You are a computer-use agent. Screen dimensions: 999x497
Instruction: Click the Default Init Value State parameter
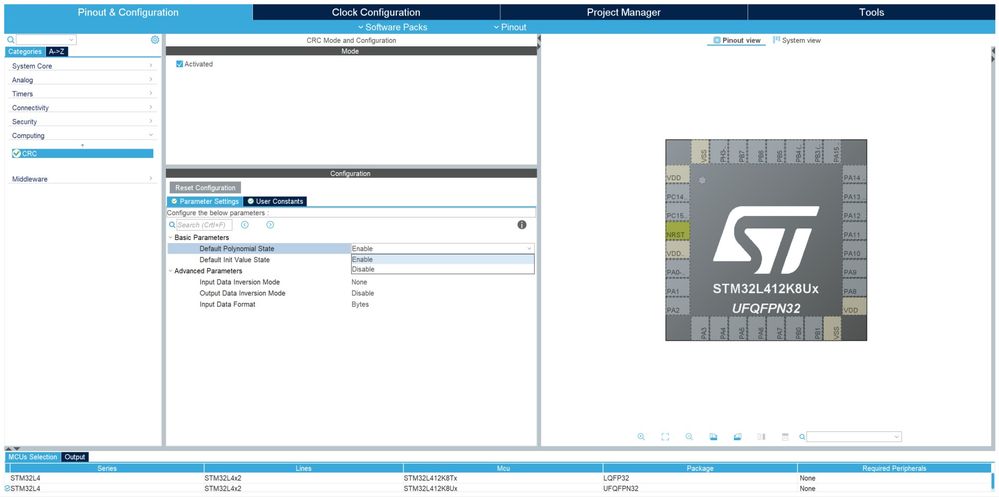point(234,260)
